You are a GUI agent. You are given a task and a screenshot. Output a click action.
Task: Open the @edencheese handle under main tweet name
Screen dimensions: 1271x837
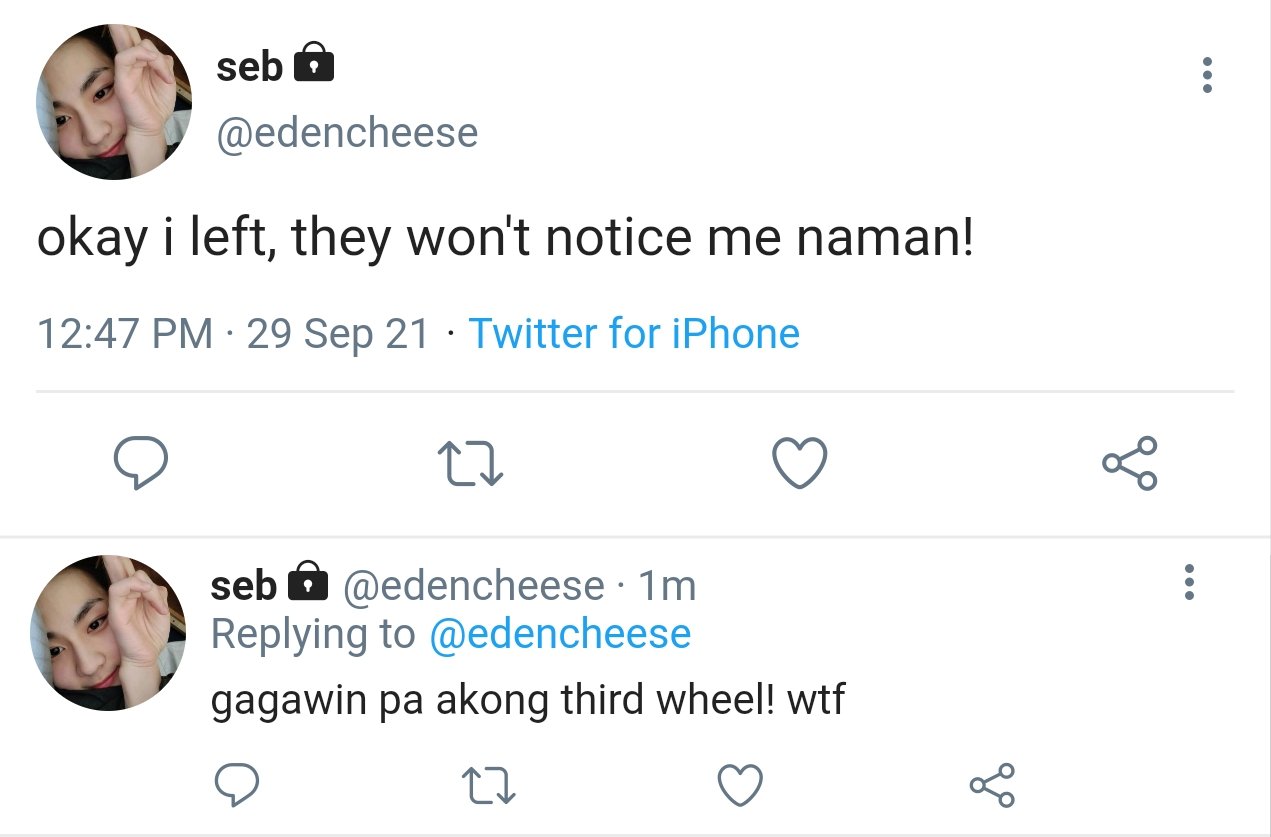(x=347, y=132)
